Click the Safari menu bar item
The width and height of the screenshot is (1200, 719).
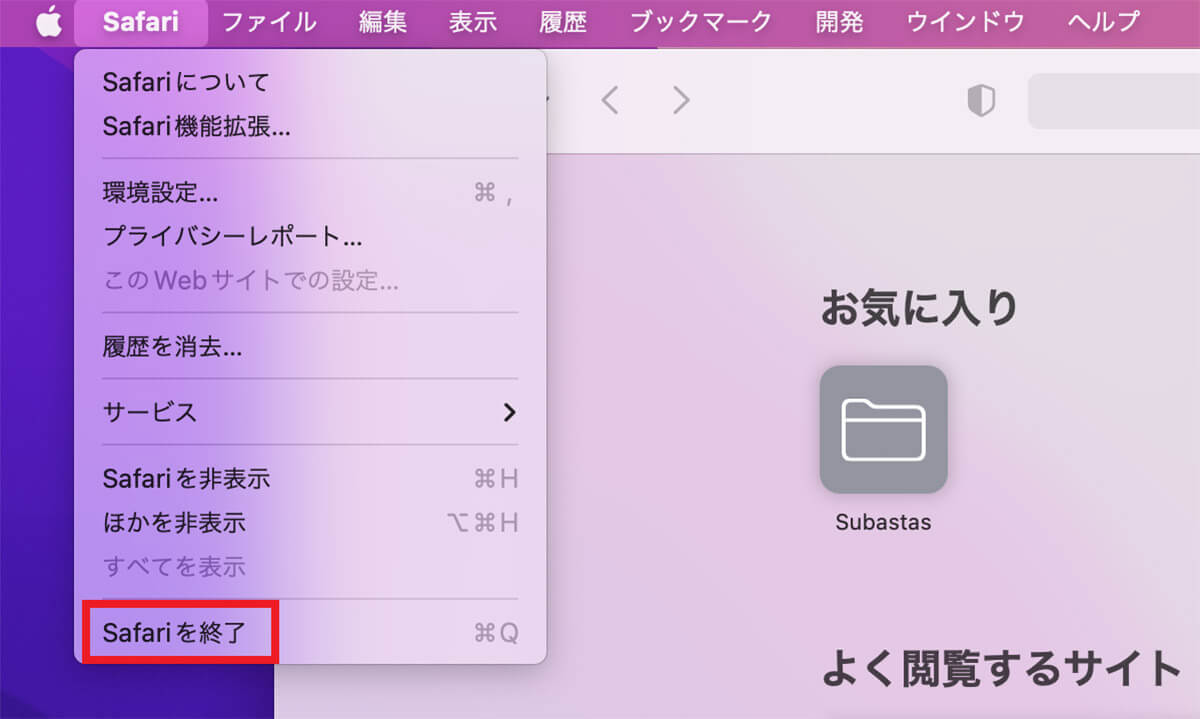click(141, 22)
